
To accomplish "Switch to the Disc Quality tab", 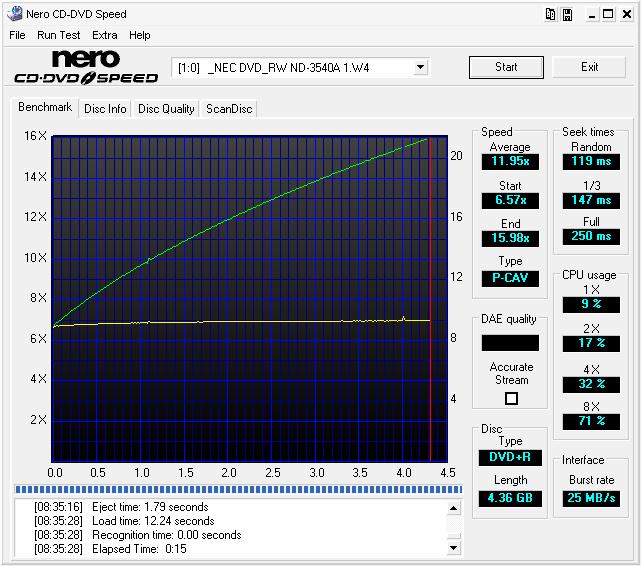I will (x=166, y=109).
